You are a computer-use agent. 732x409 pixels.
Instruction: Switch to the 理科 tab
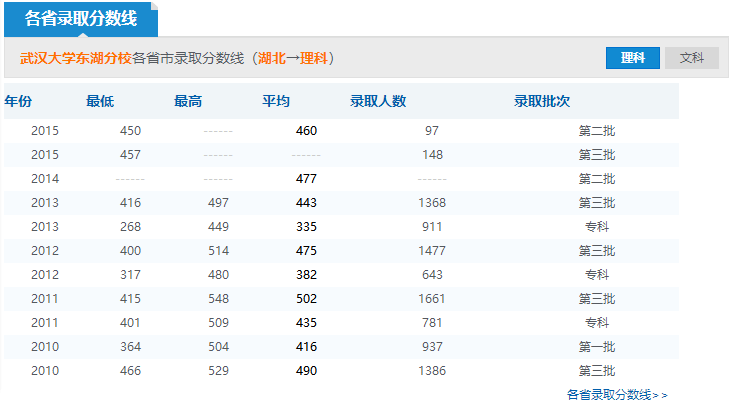pyautogui.click(x=633, y=58)
